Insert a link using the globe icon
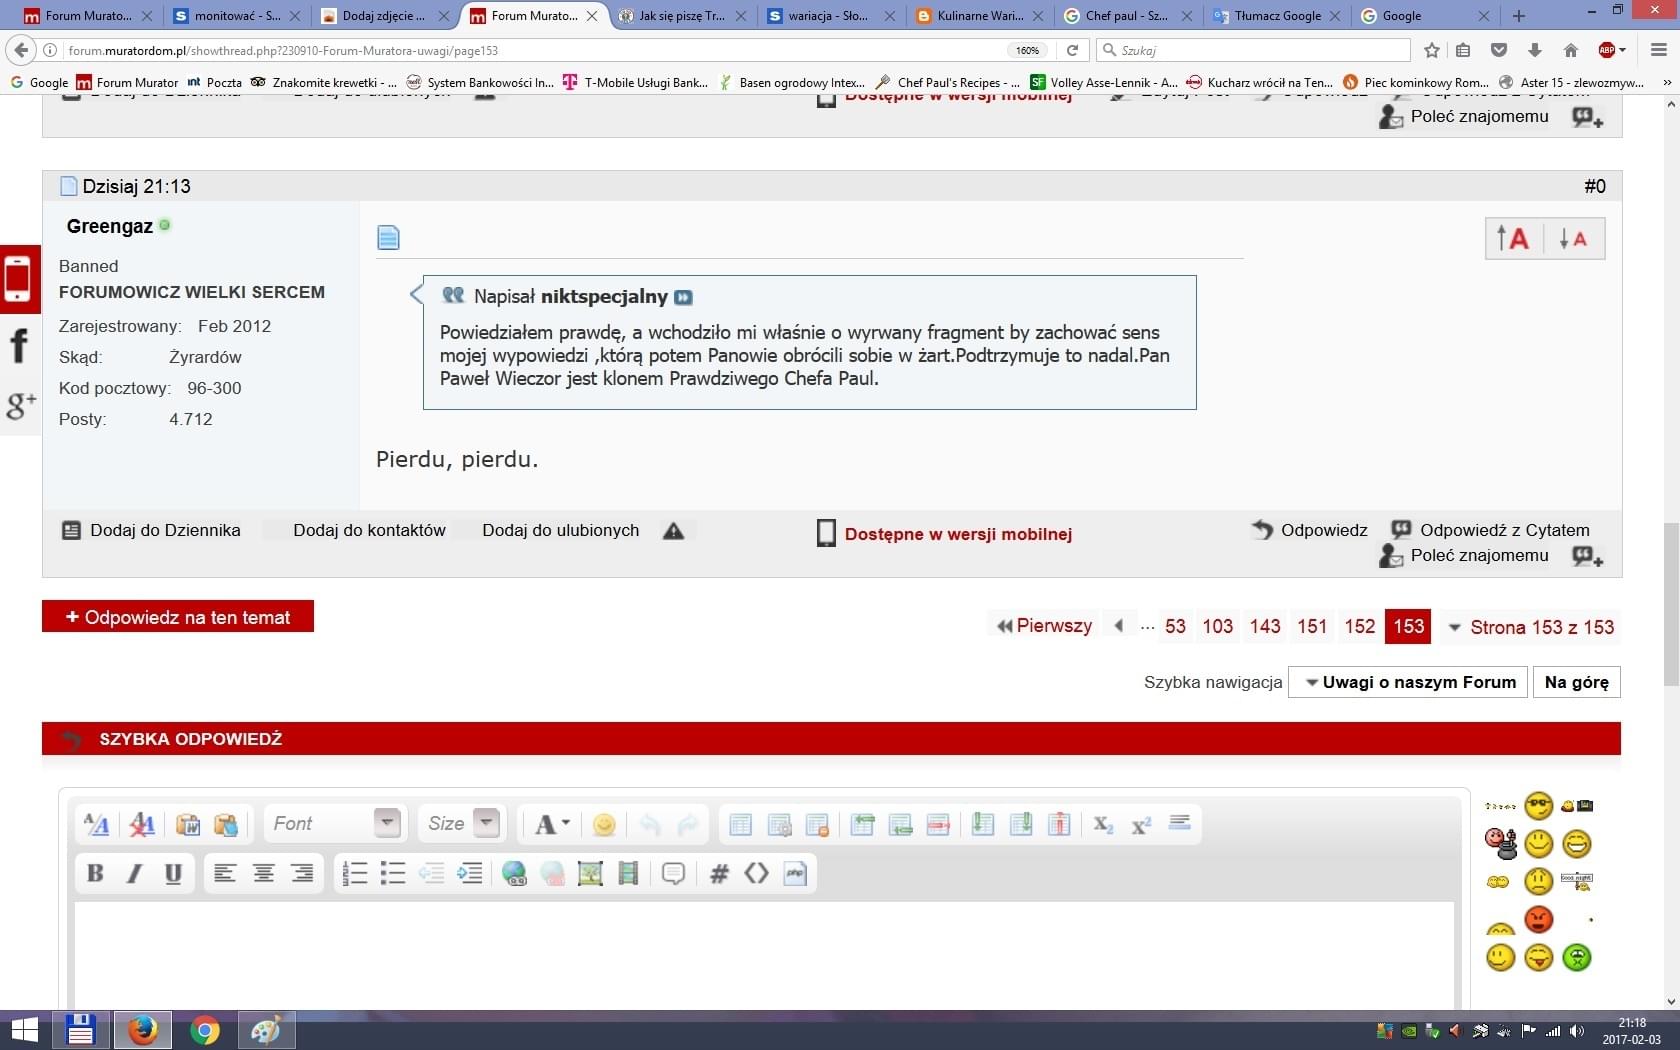The image size is (1680, 1050). point(514,873)
